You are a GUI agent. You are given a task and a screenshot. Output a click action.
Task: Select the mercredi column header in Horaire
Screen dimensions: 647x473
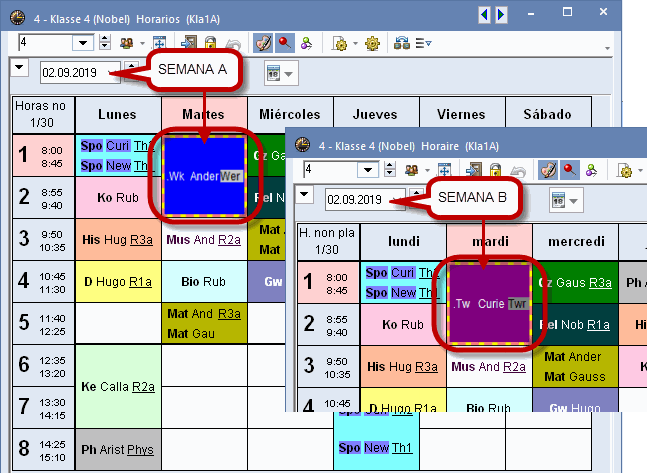click(576, 241)
